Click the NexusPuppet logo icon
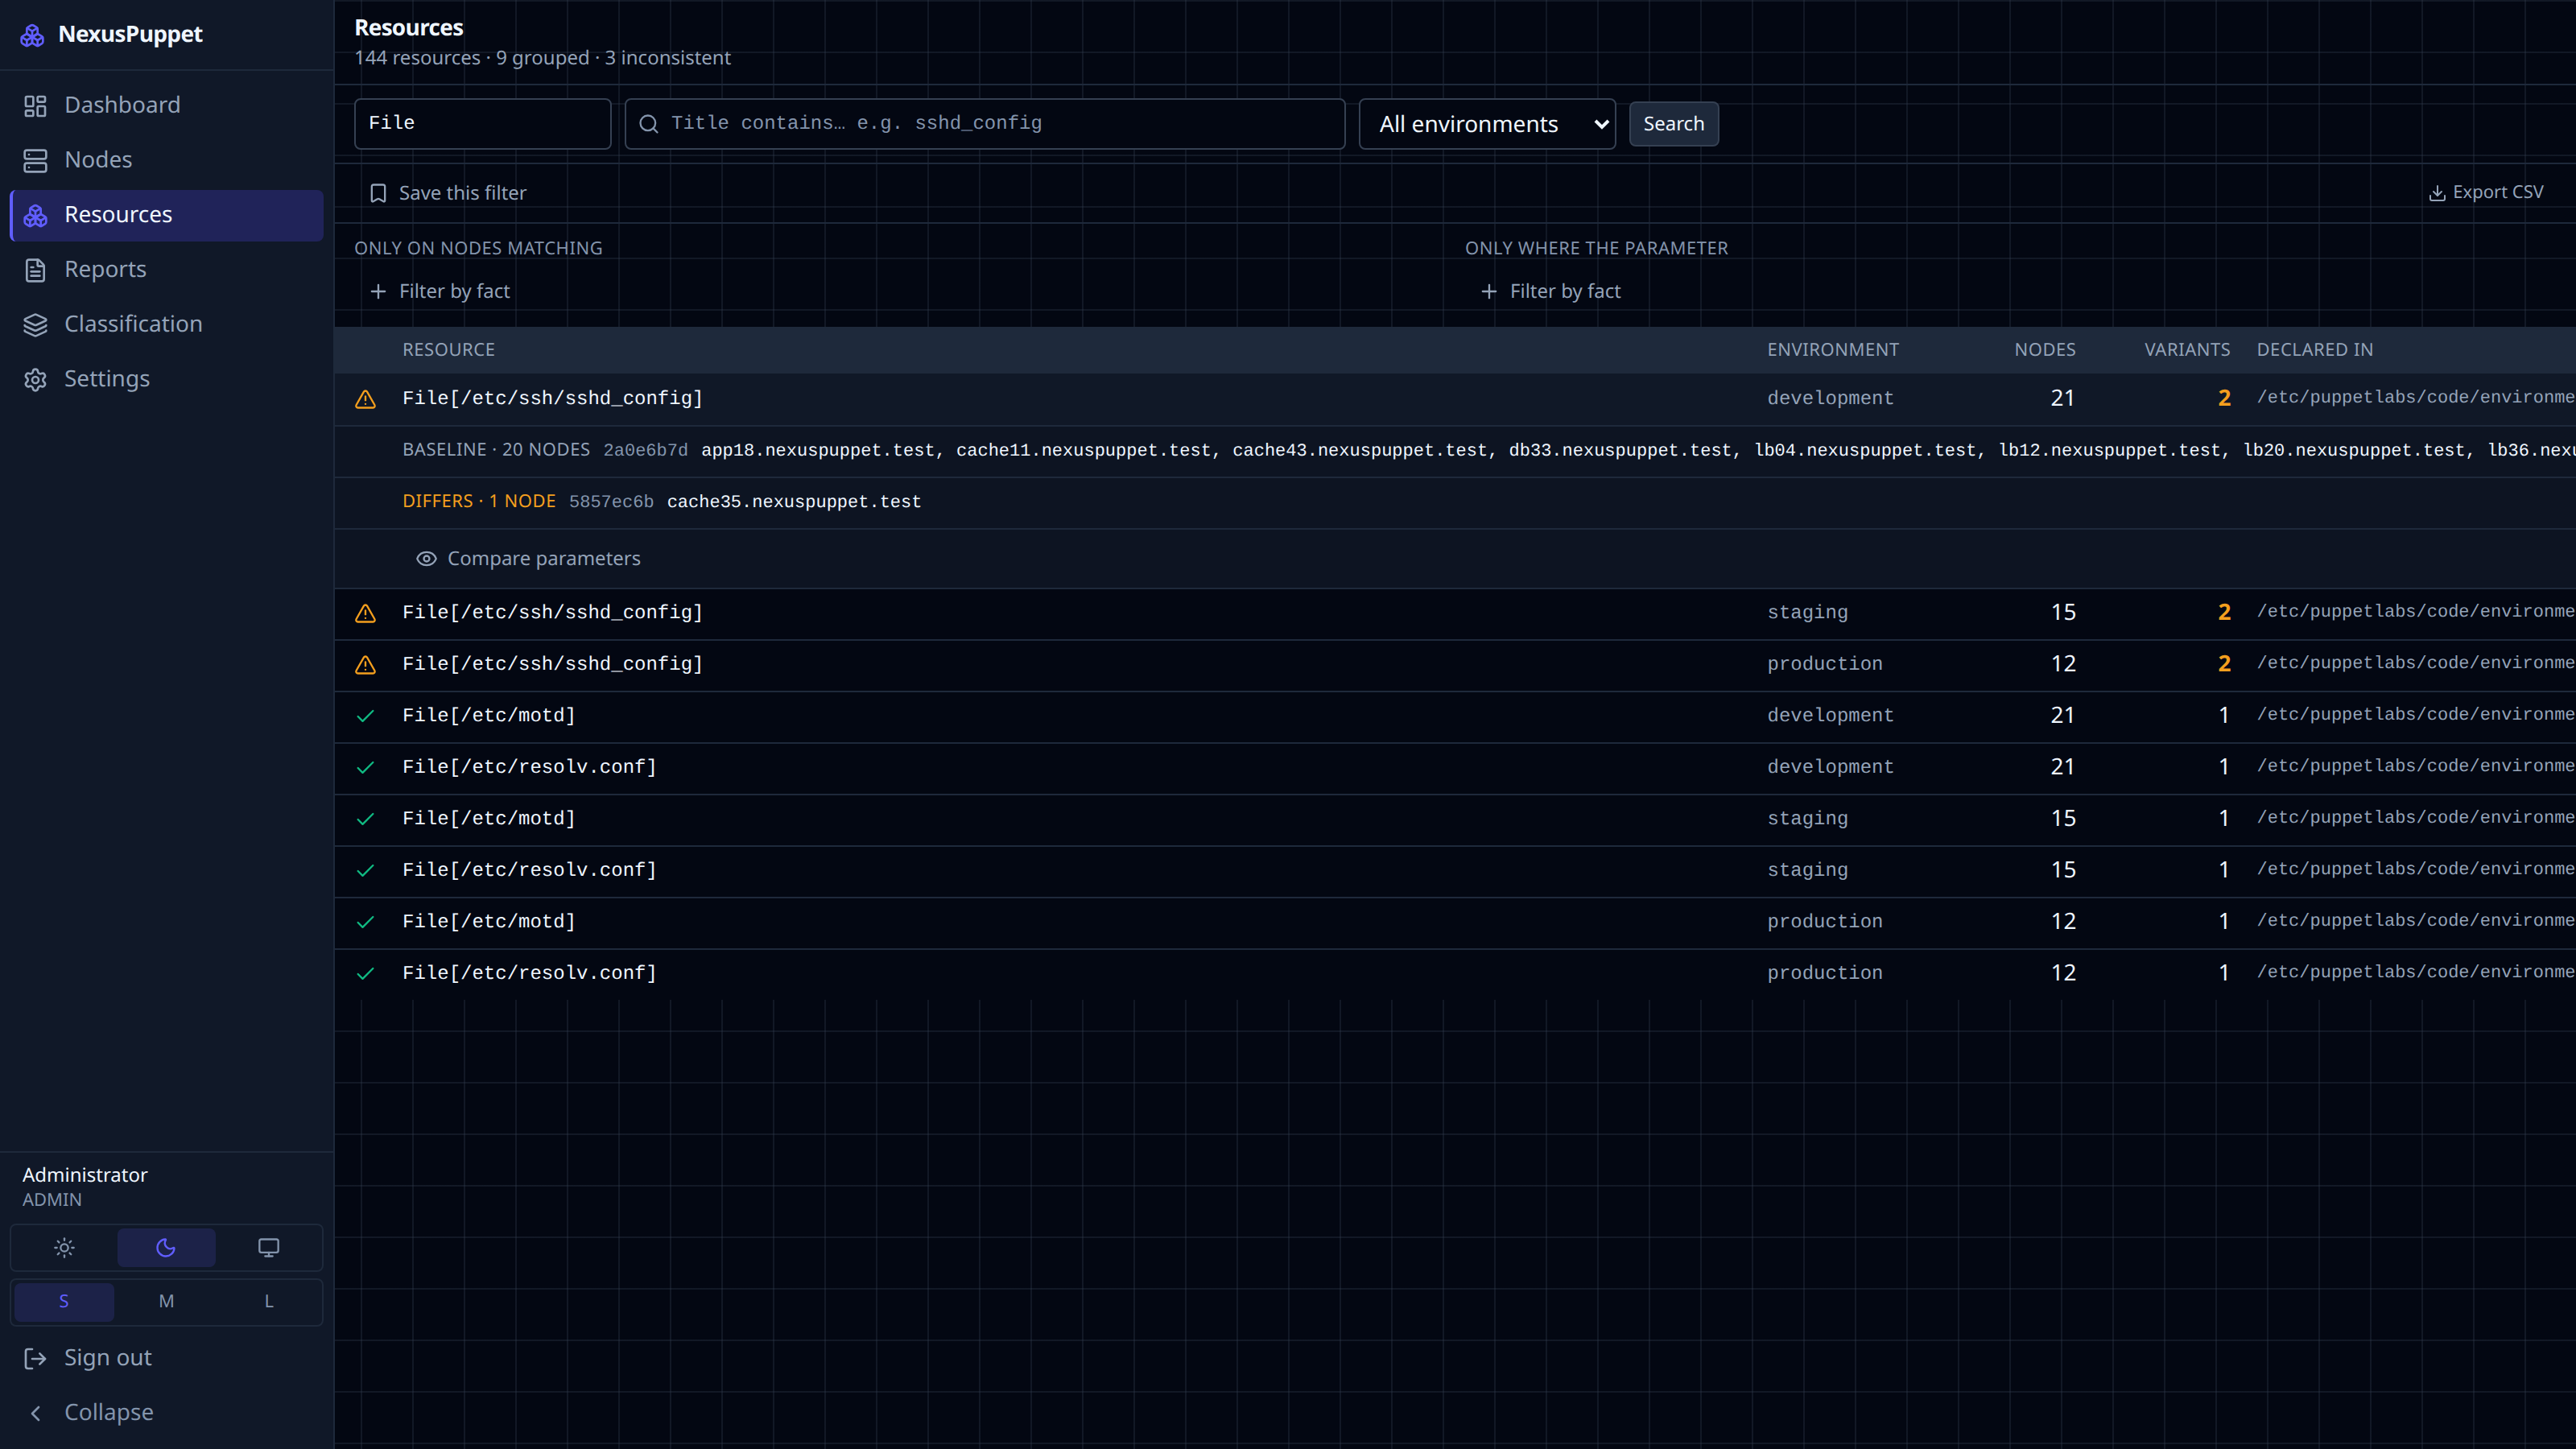The image size is (2576, 1449). click(x=33, y=35)
